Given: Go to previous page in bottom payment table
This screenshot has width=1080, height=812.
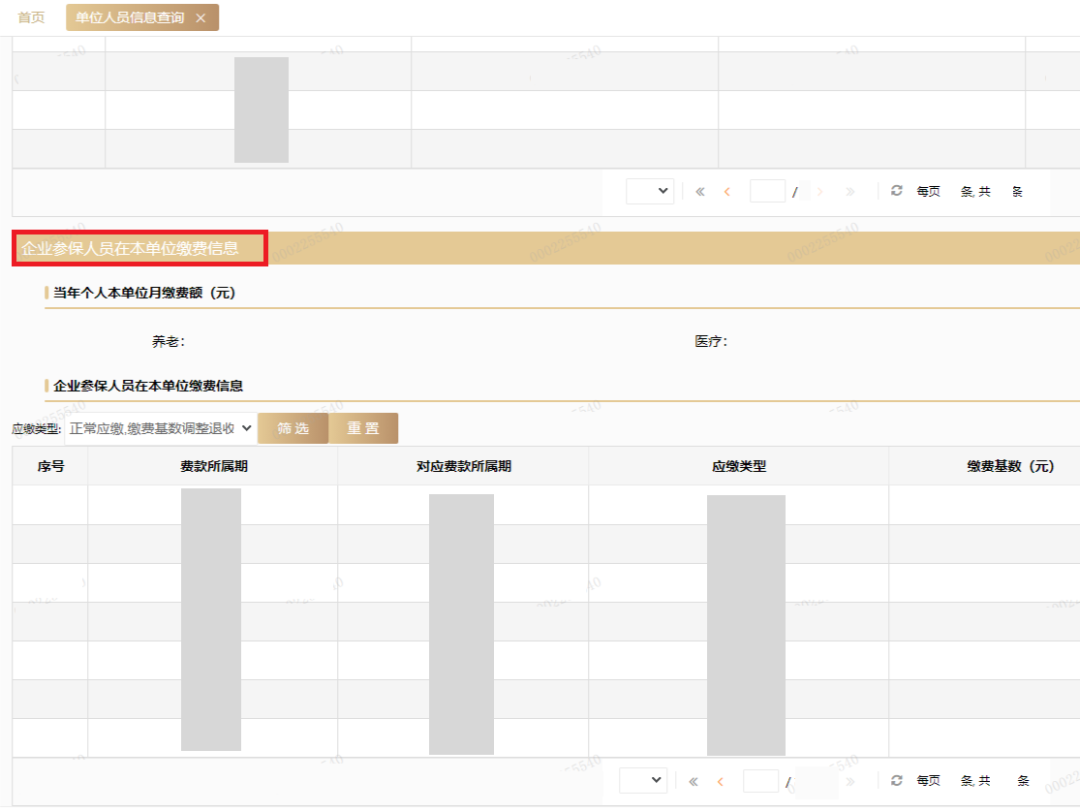Looking at the screenshot, I should click(x=720, y=781).
